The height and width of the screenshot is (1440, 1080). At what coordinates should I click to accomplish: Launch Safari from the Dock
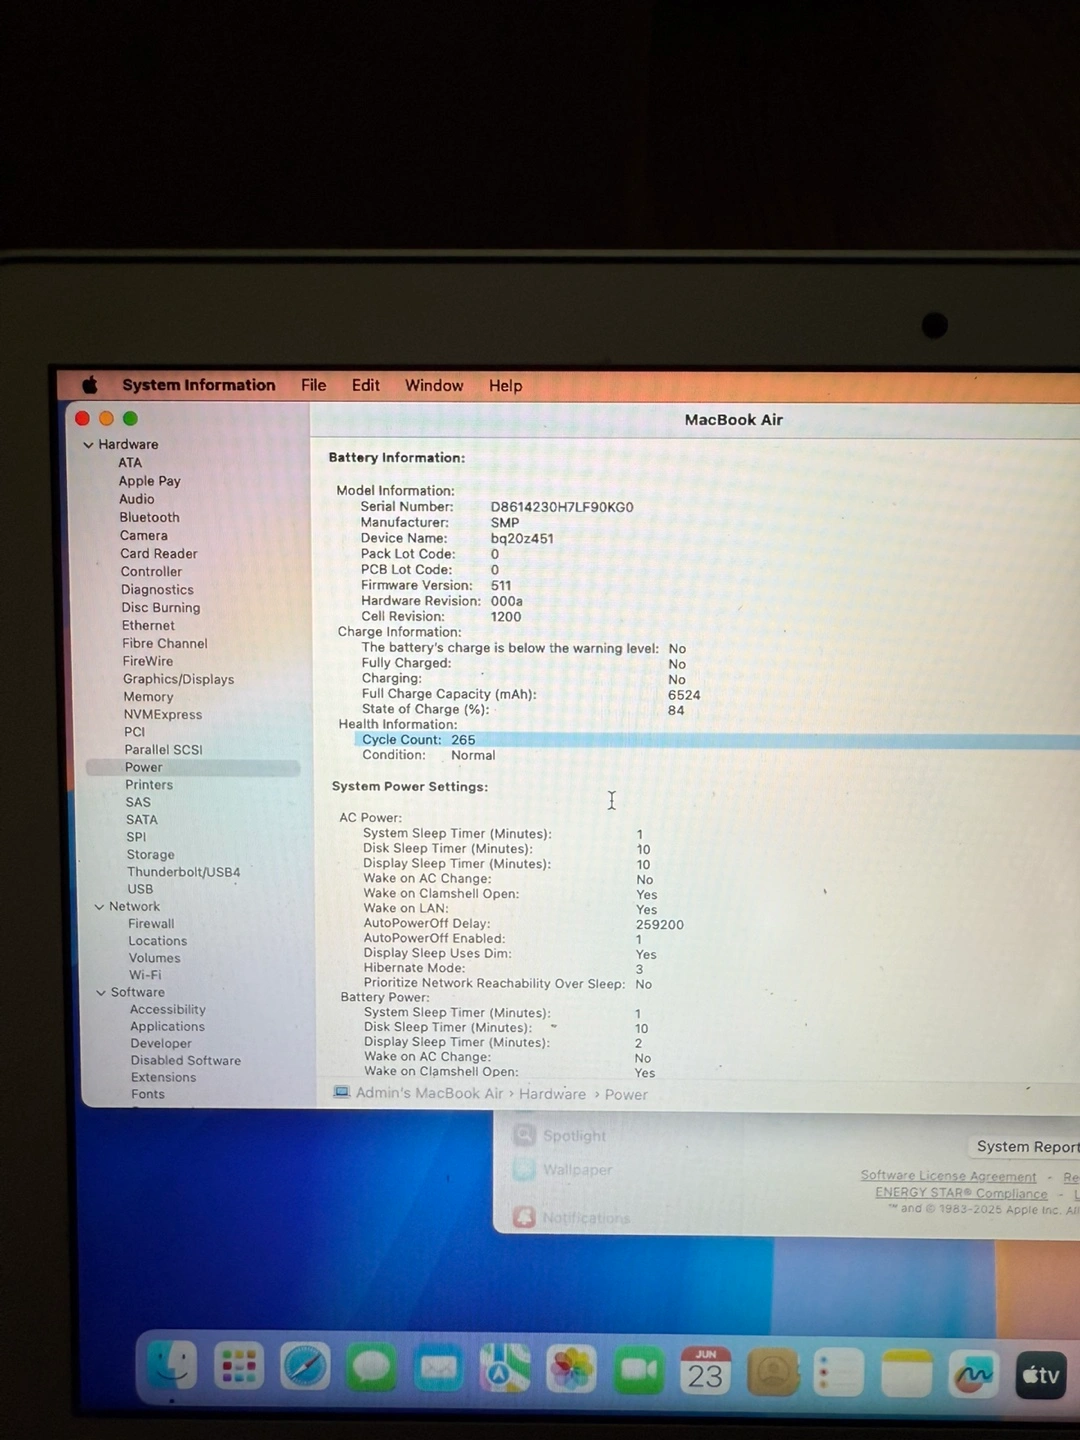pyautogui.click(x=305, y=1366)
